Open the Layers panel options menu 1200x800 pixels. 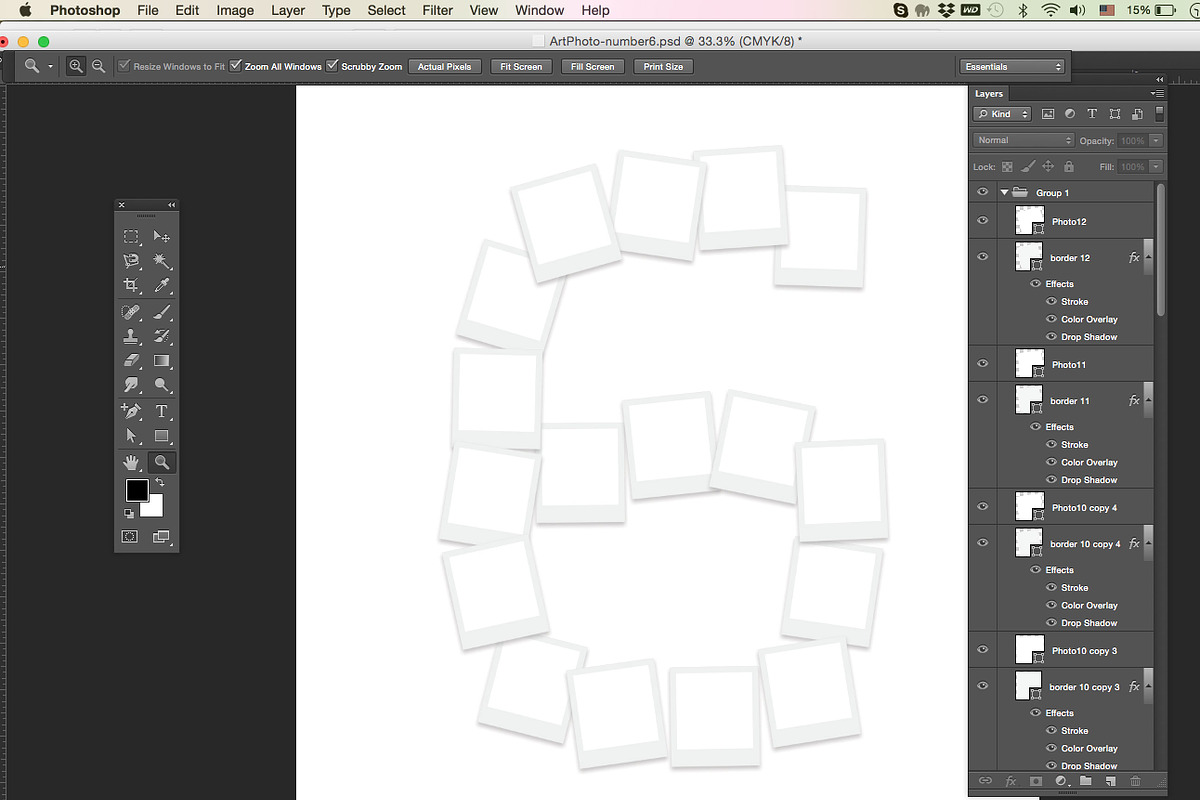coord(1157,93)
